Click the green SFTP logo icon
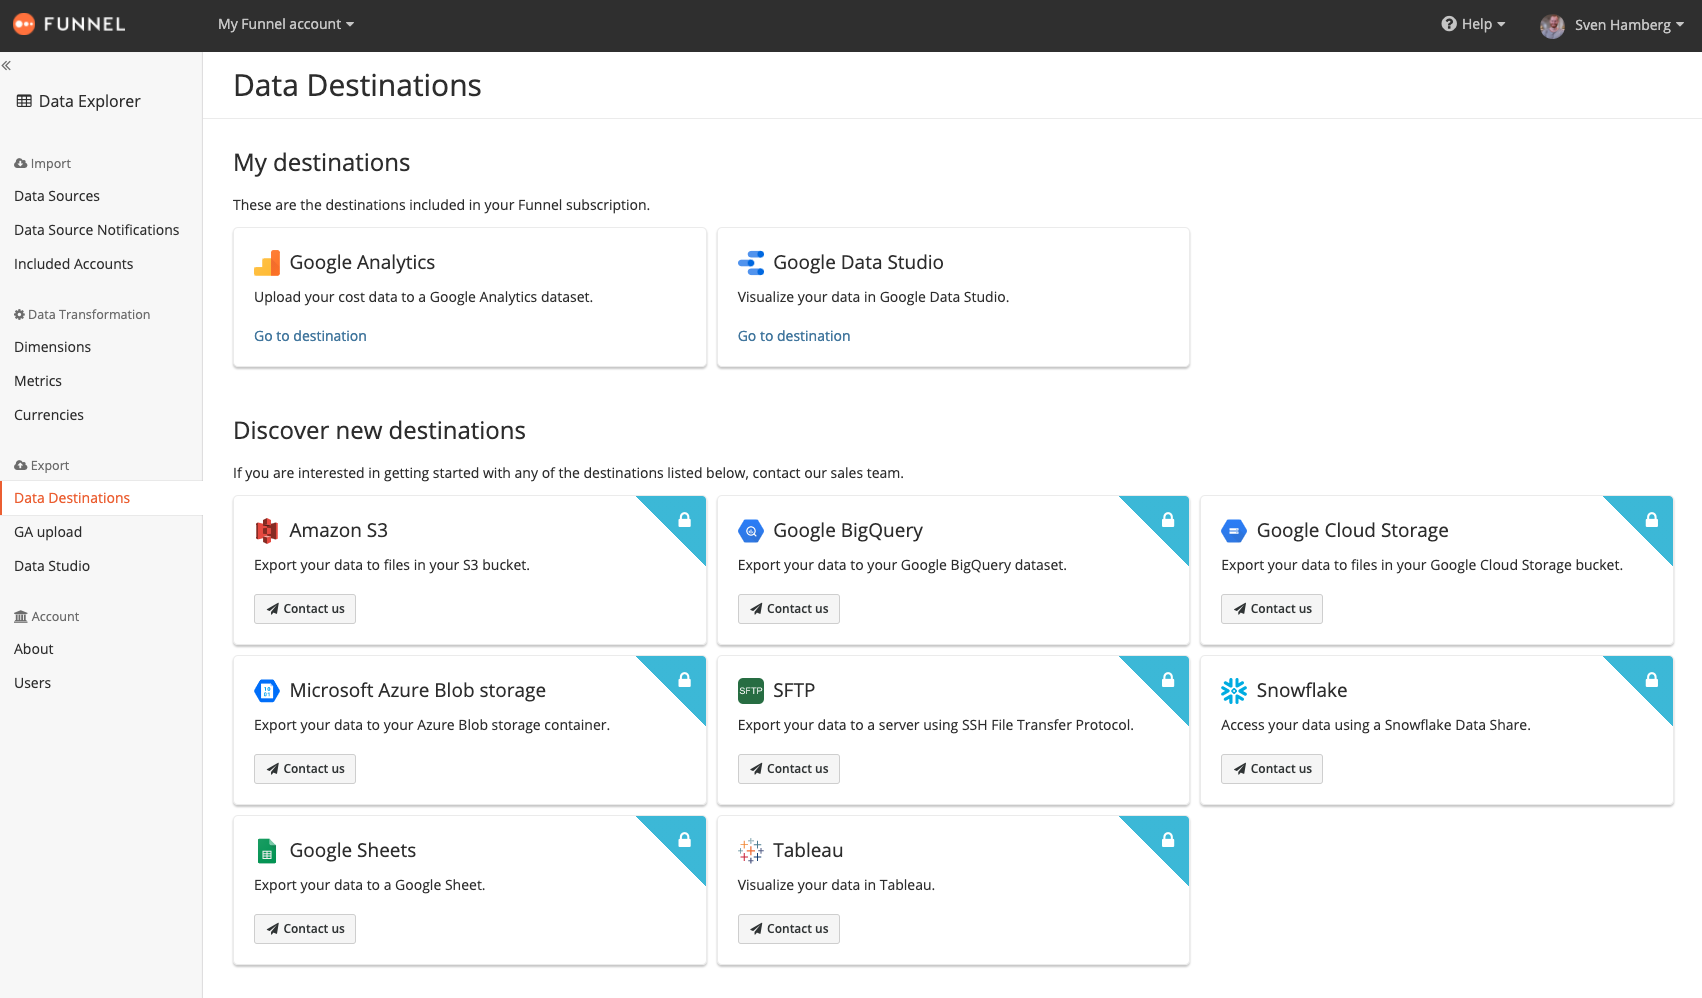The height and width of the screenshot is (998, 1702). click(751, 691)
